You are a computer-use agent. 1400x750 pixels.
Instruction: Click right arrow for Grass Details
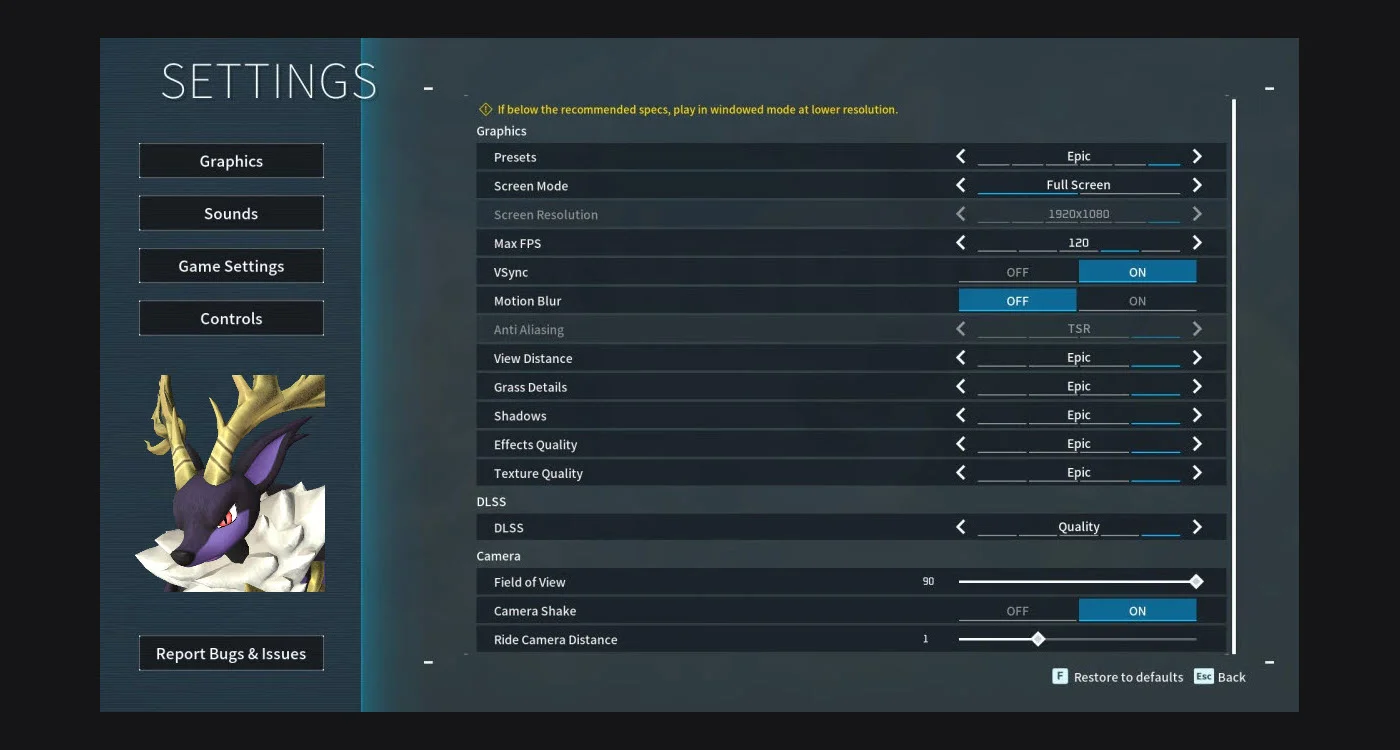(x=1196, y=387)
